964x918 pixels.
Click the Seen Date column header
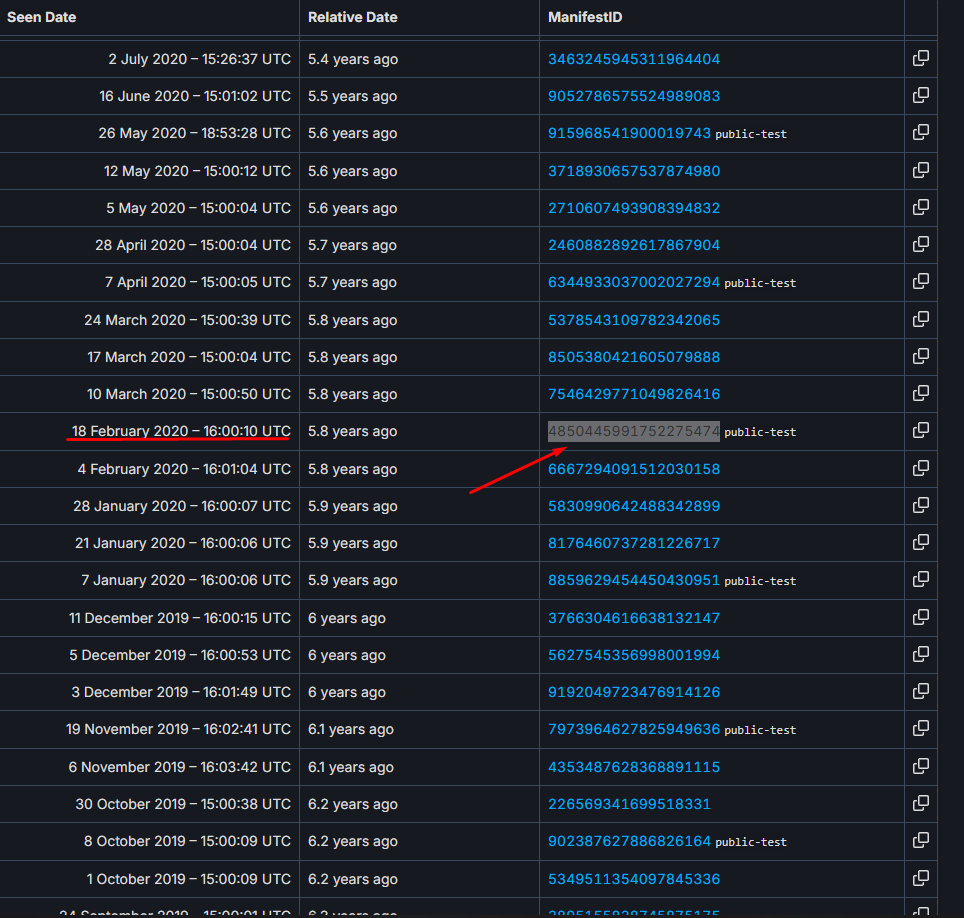[42, 17]
